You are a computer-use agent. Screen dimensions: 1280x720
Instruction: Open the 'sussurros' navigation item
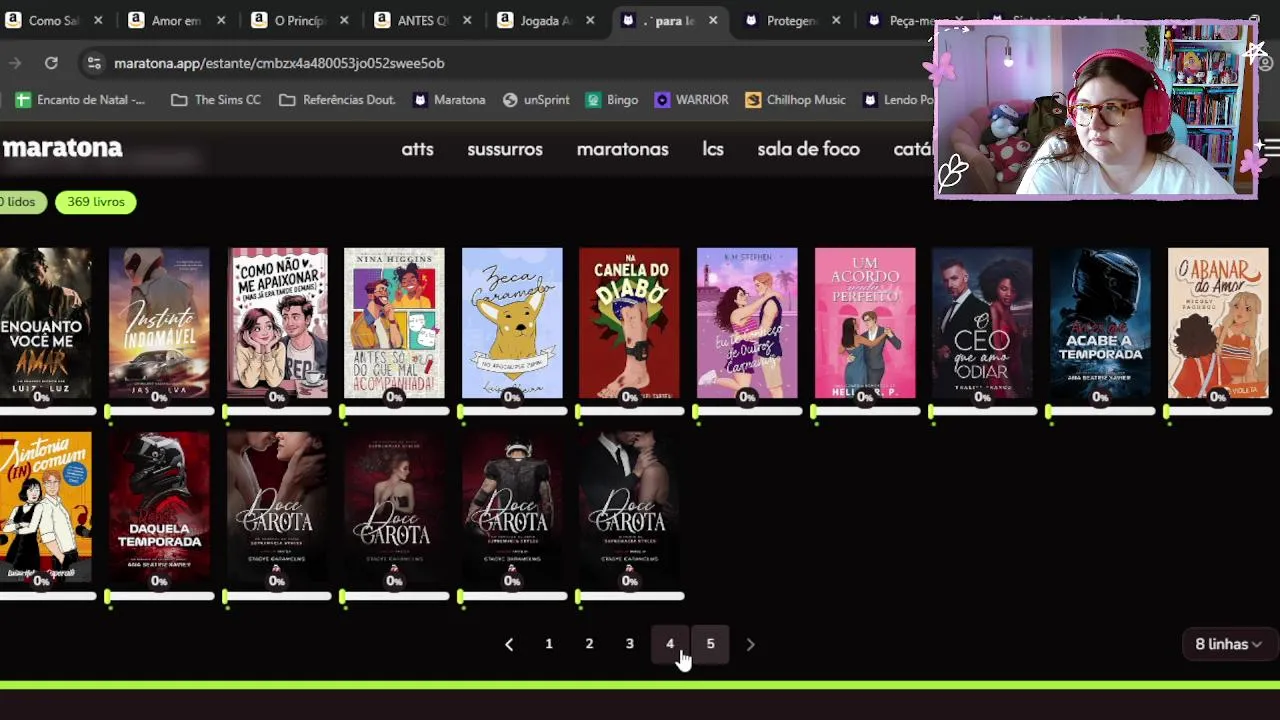click(505, 149)
